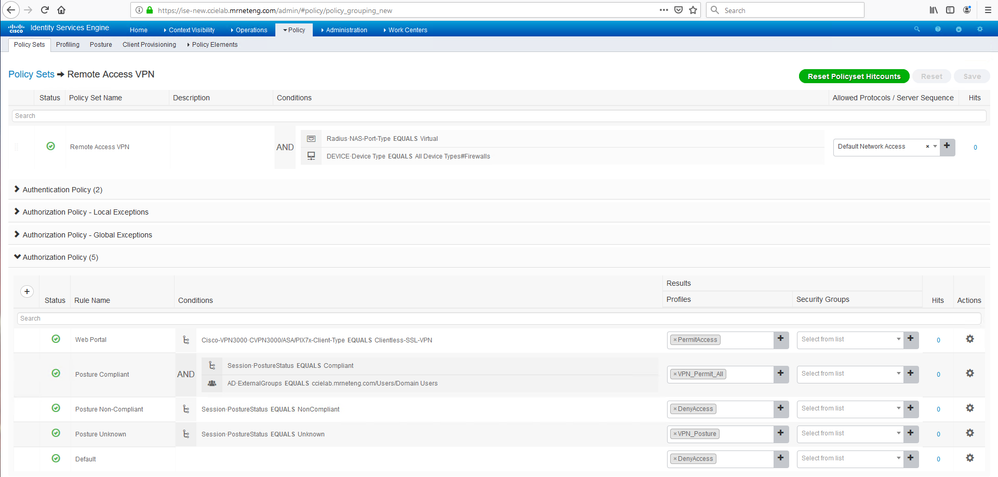Add authorization rule with circled plus
The width and height of the screenshot is (998, 477).
[x=27, y=291]
